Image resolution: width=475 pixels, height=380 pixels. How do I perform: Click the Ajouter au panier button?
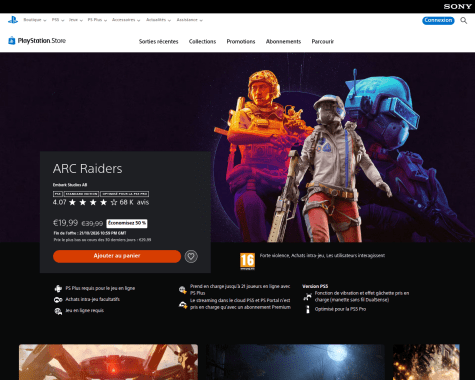point(117,256)
